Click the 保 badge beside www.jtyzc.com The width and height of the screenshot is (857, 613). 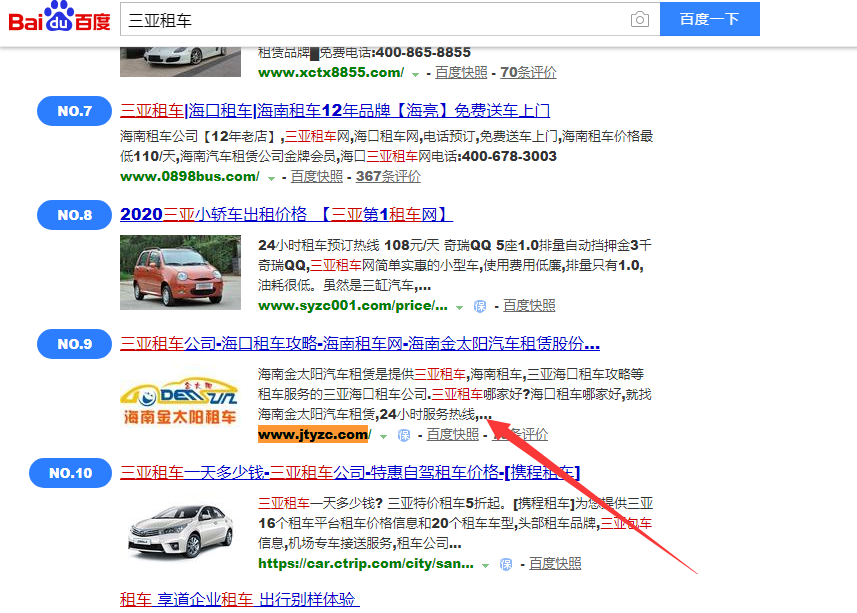[x=404, y=435]
